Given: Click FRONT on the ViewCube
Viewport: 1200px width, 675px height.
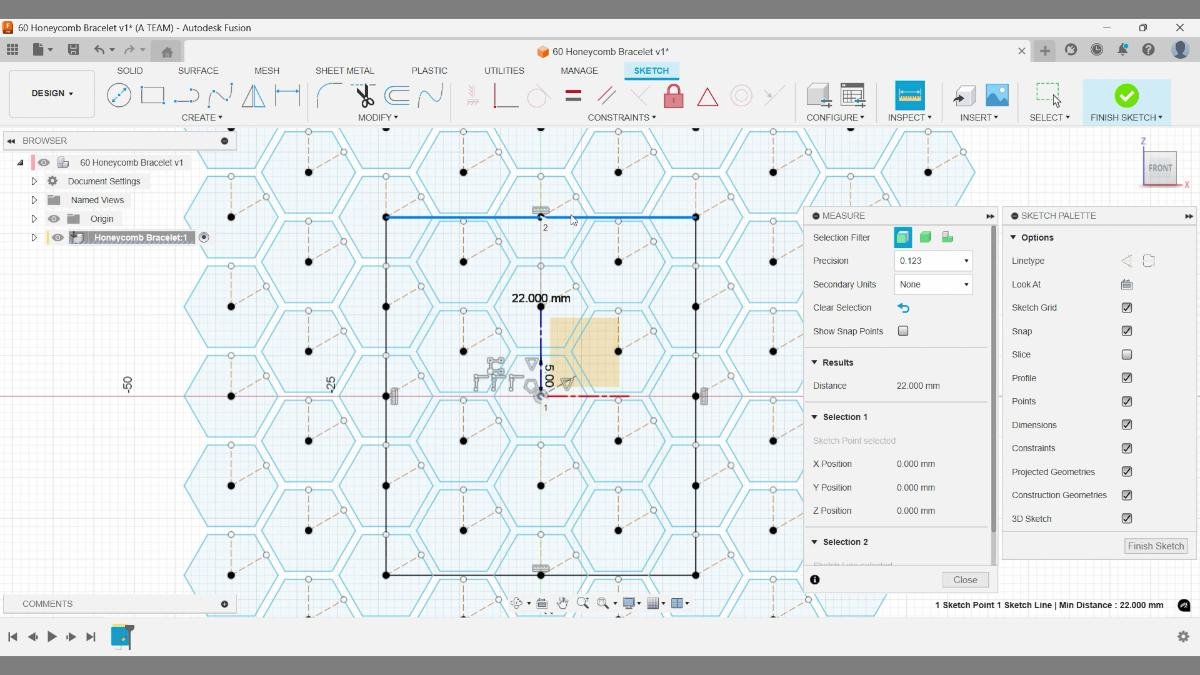Looking at the screenshot, I should (x=1160, y=168).
